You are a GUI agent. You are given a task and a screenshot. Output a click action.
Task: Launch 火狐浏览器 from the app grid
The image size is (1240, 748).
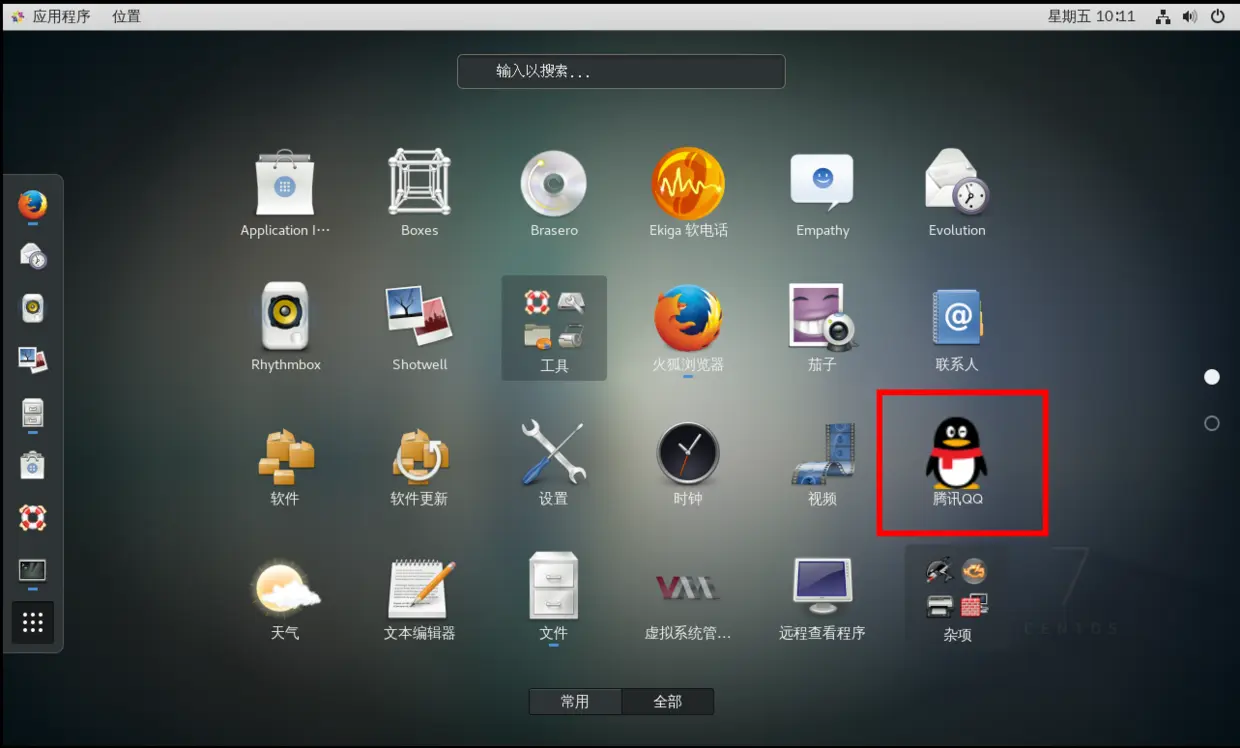tap(688, 327)
